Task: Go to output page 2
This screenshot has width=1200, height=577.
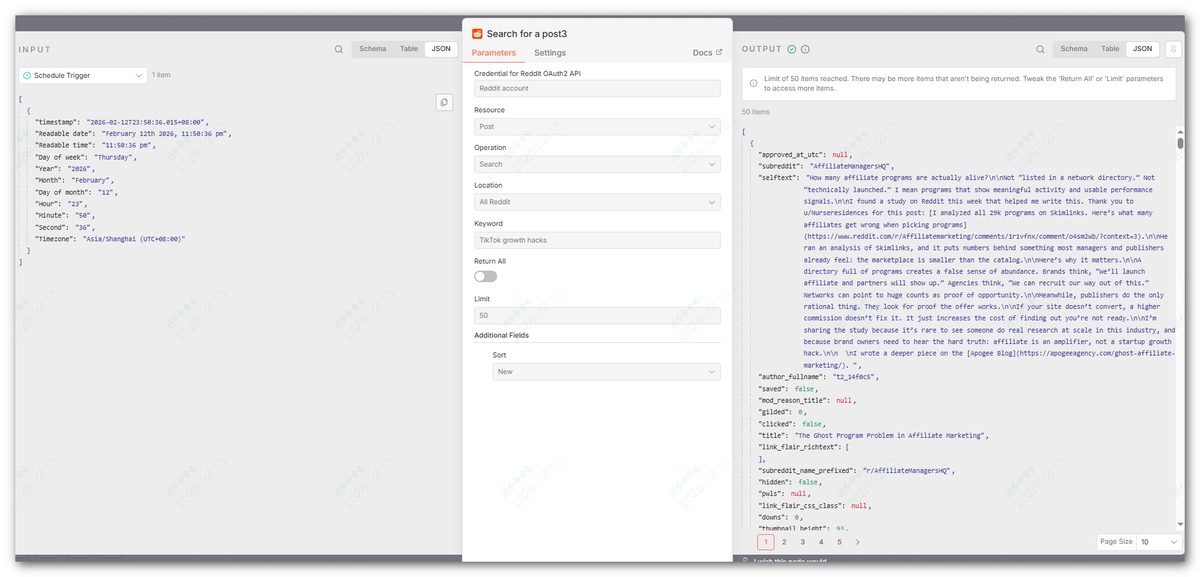Action: pos(784,542)
